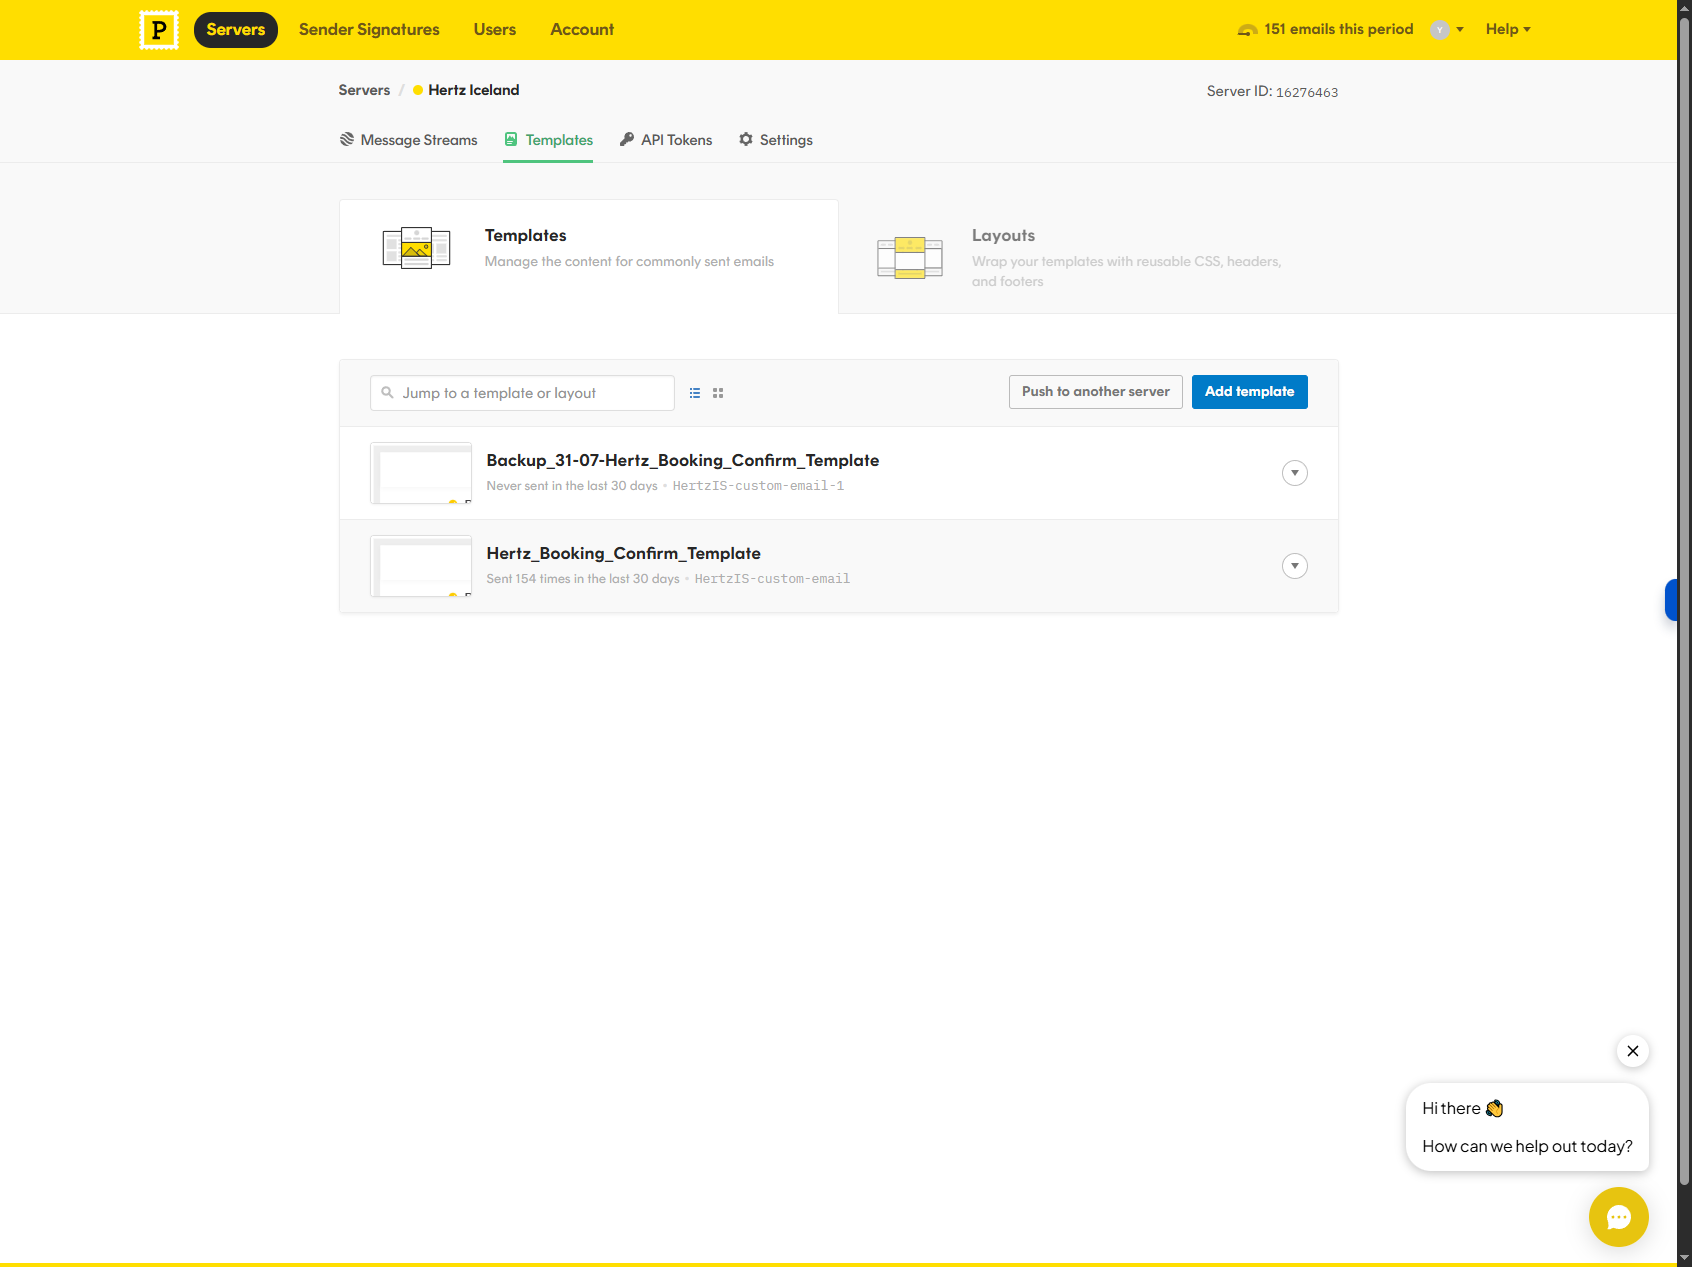Switch to list view icon

pos(695,393)
